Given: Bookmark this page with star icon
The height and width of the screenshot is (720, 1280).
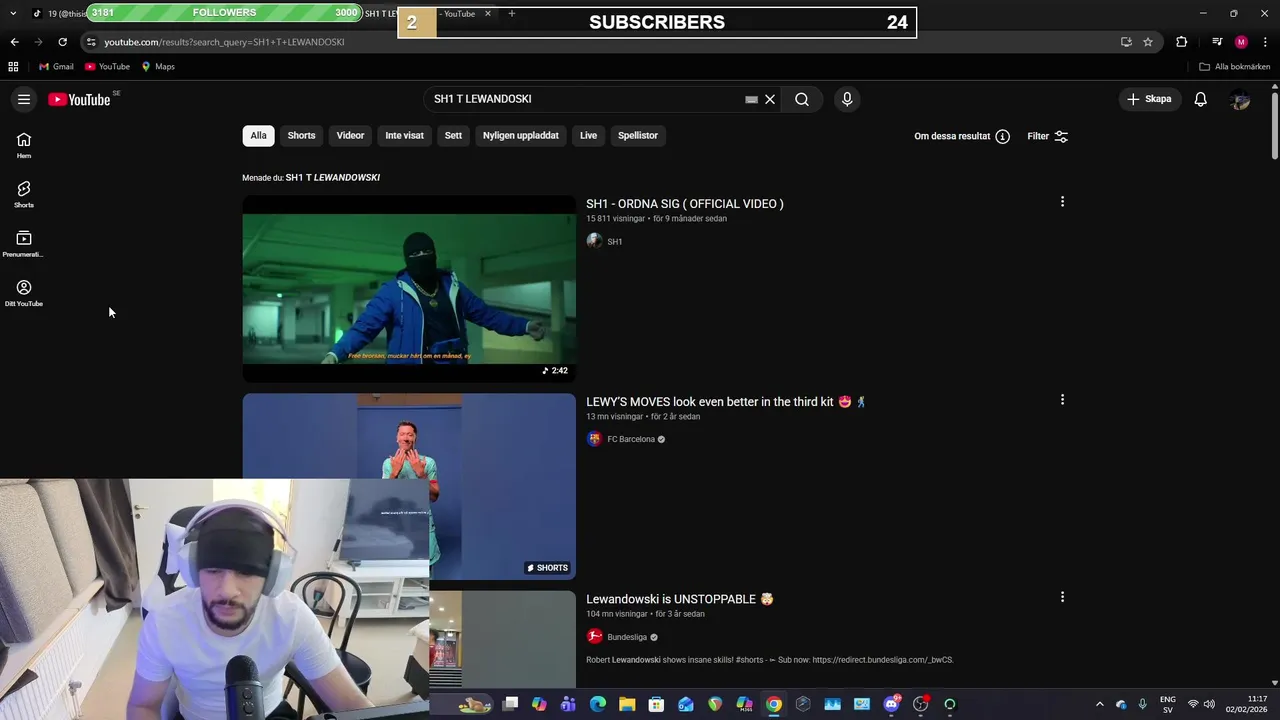Looking at the screenshot, I should click(1148, 42).
